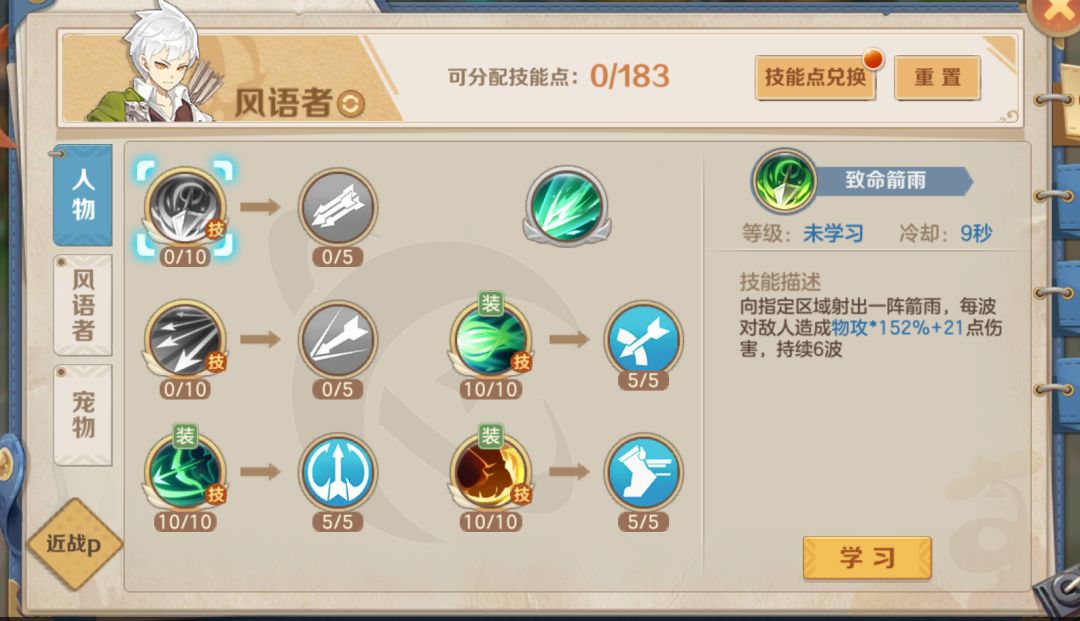
Task: Select the triple-arrow 0/5 passive skill
Action: (338, 207)
